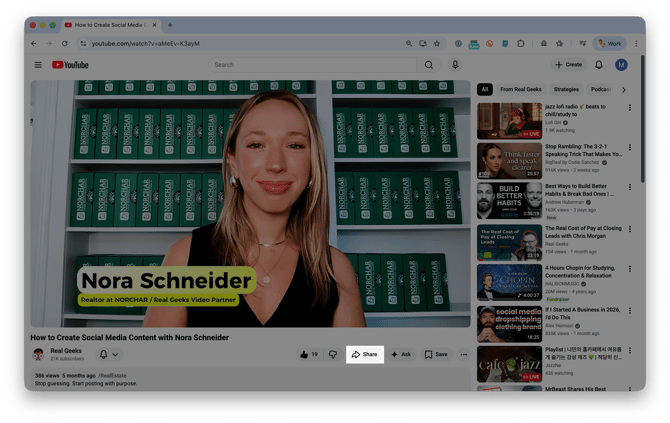The width and height of the screenshot is (670, 423).
Task: Like the video with thumbs up
Action: (309, 354)
